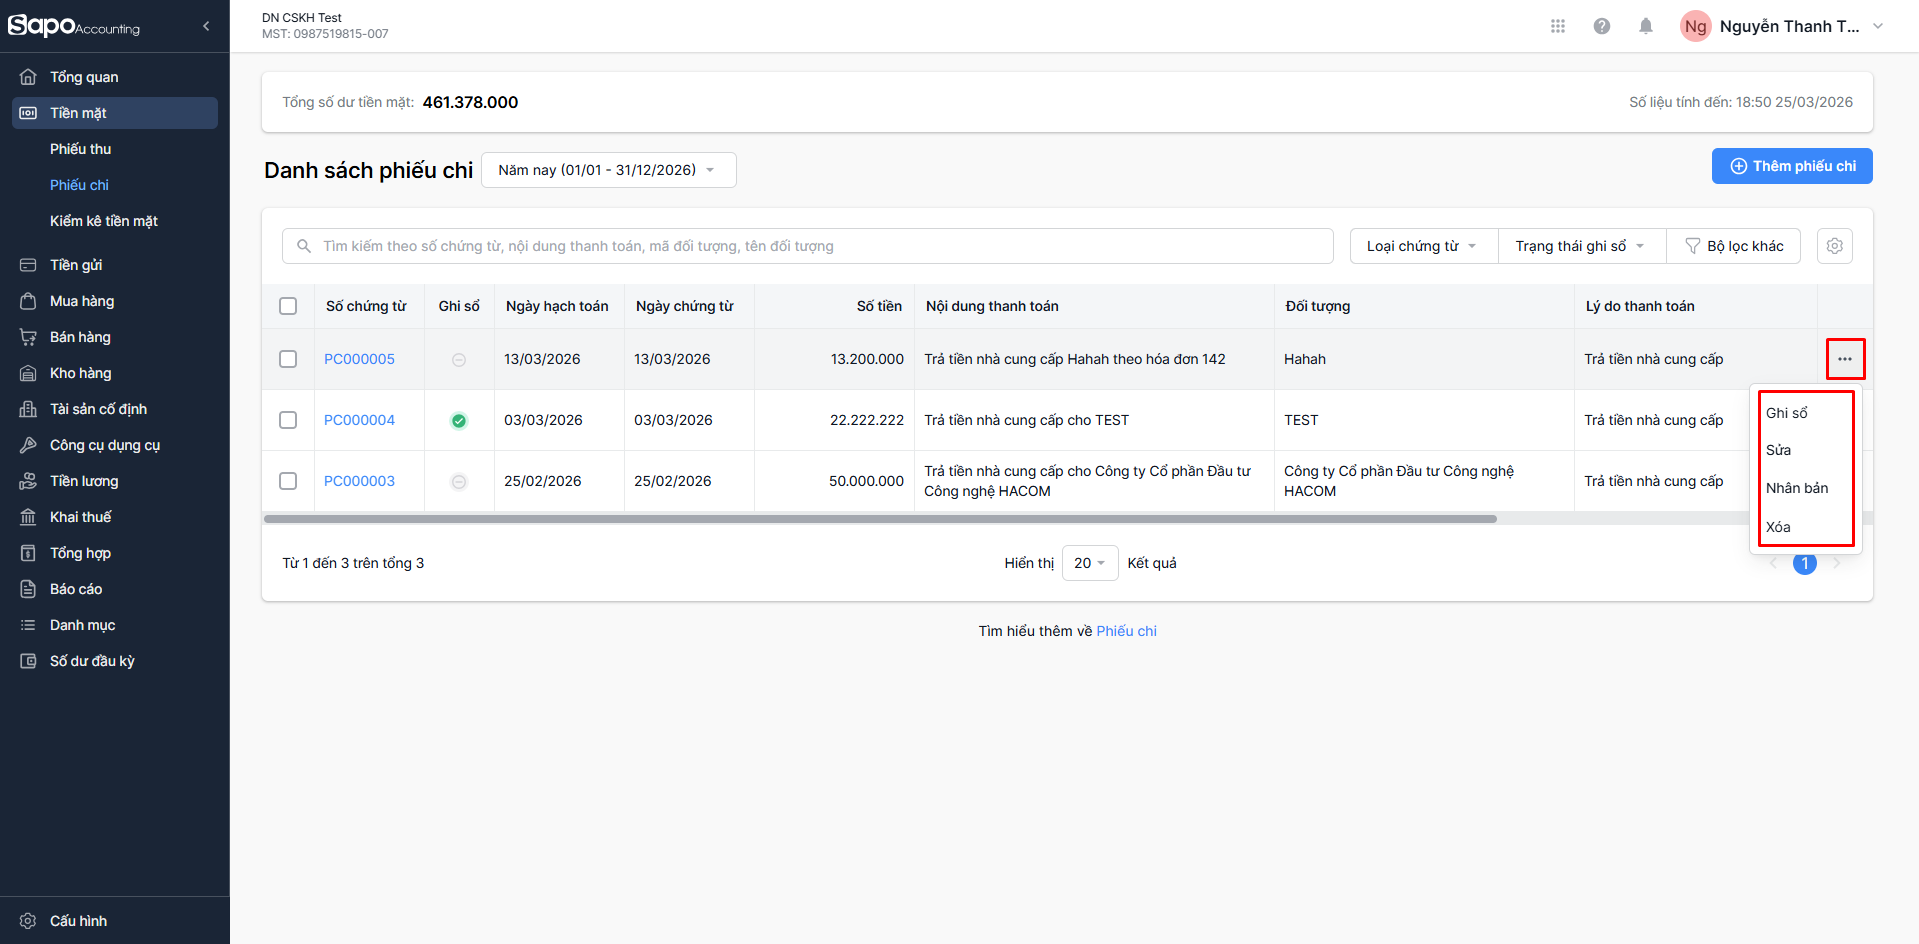1919x944 pixels.
Task: Open Cấu hình settings in sidebar
Action: 78,920
